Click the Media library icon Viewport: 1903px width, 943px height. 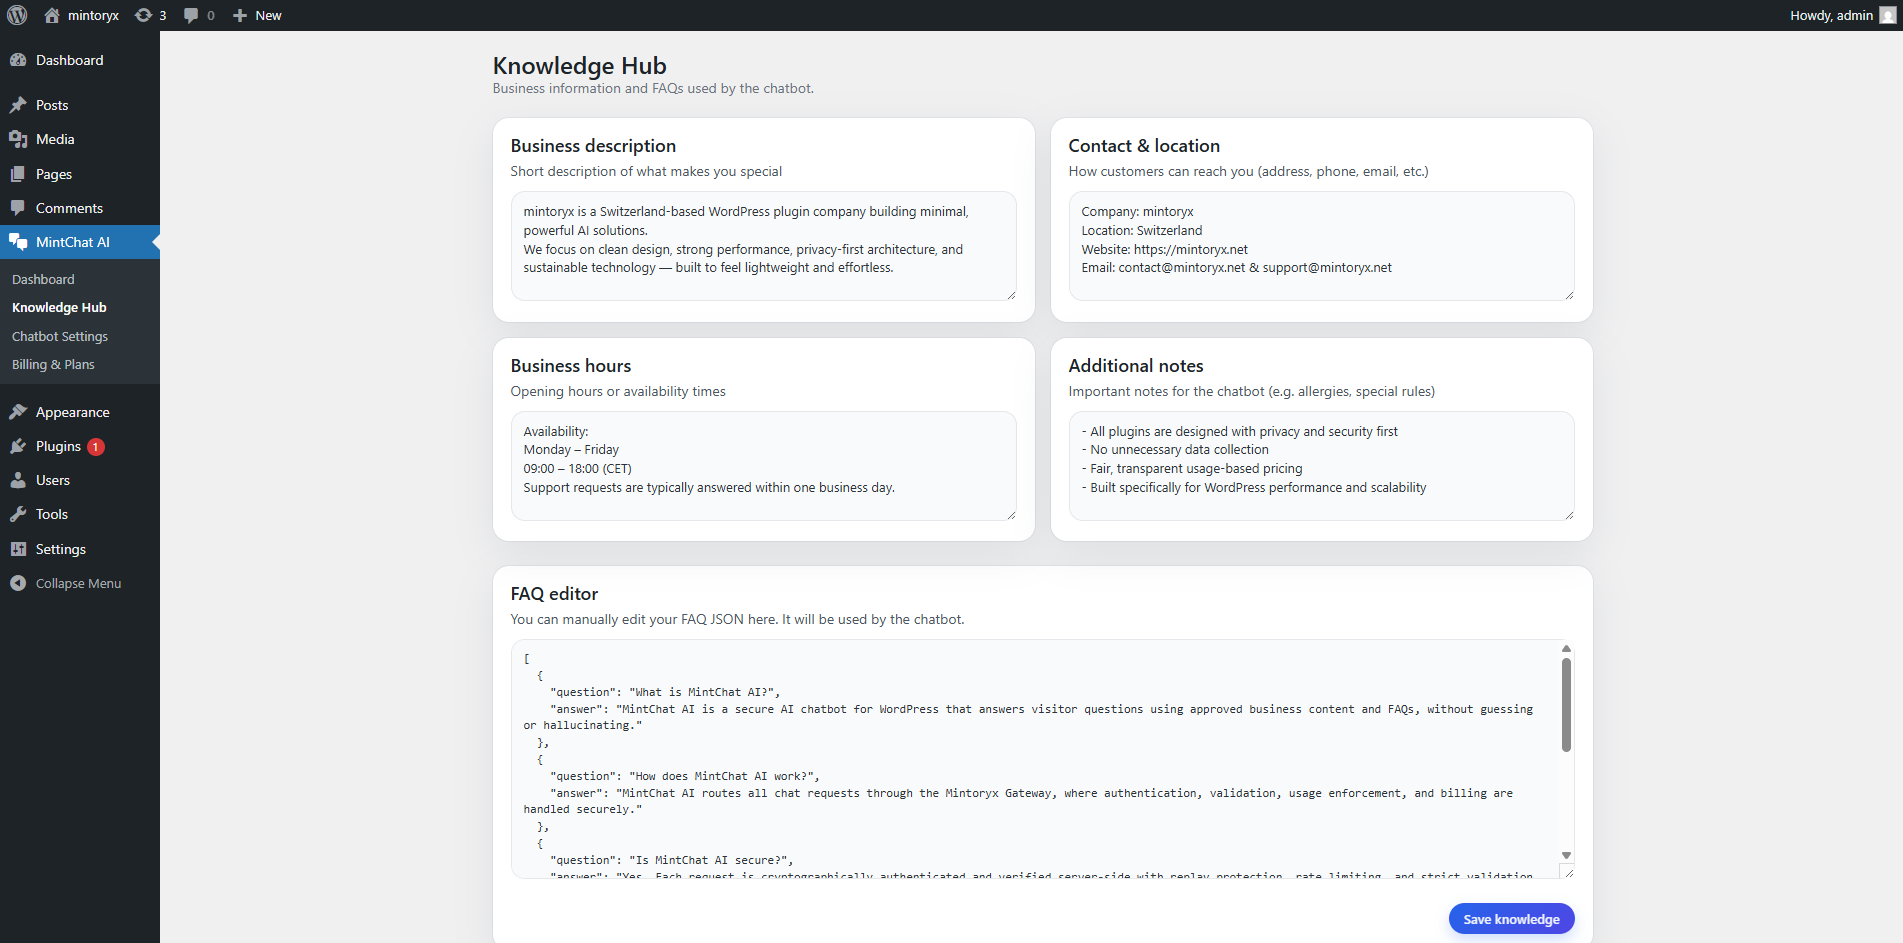pos(19,139)
